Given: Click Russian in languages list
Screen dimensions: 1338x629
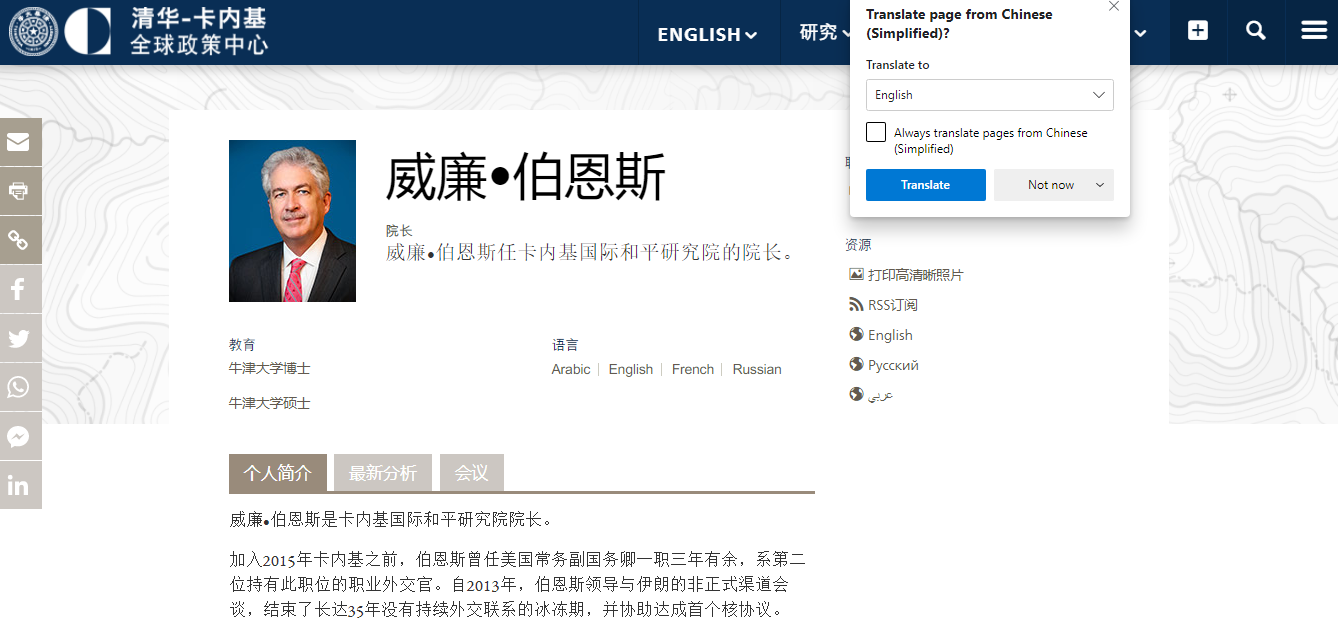Looking at the screenshot, I should click(757, 369).
